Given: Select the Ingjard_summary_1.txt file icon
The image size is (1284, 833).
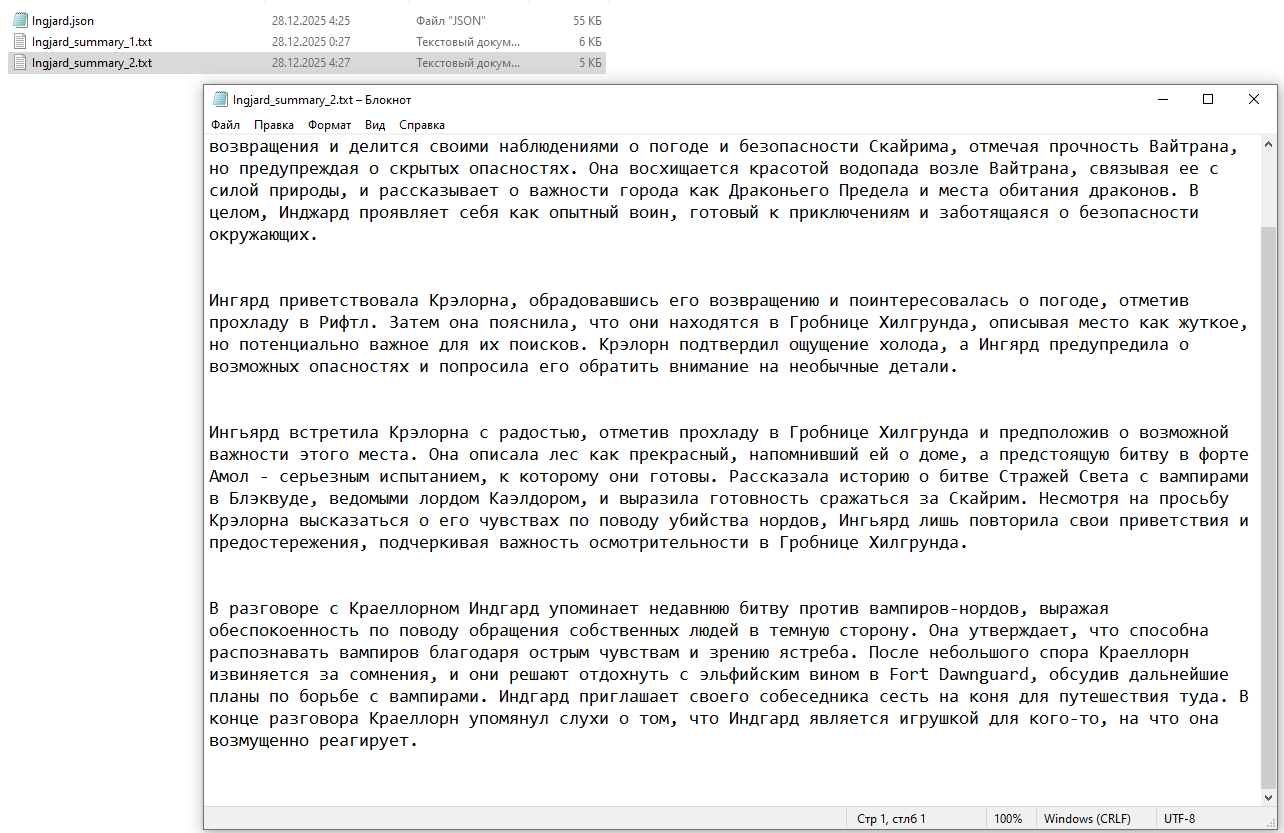Looking at the screenshot, I should click(x=20, y=41).
